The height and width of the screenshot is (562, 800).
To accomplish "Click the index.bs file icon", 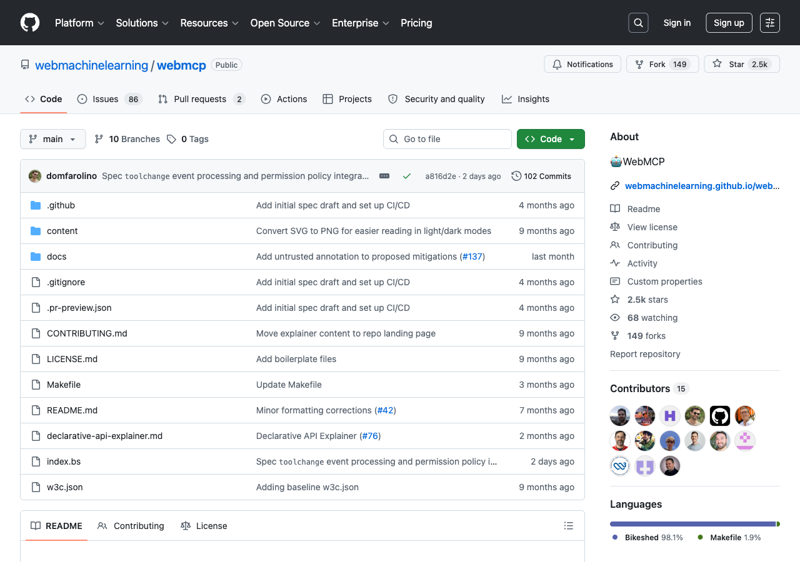I will (36, 462).
